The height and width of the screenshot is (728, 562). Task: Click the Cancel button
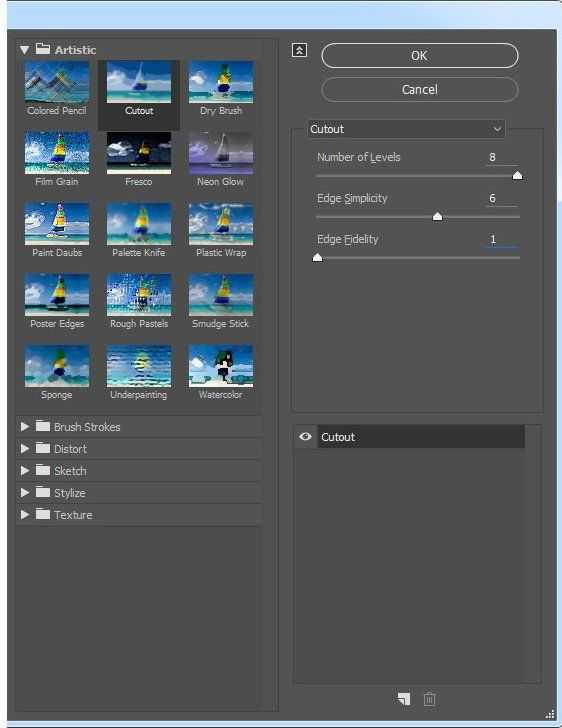(x=419, y=90)
